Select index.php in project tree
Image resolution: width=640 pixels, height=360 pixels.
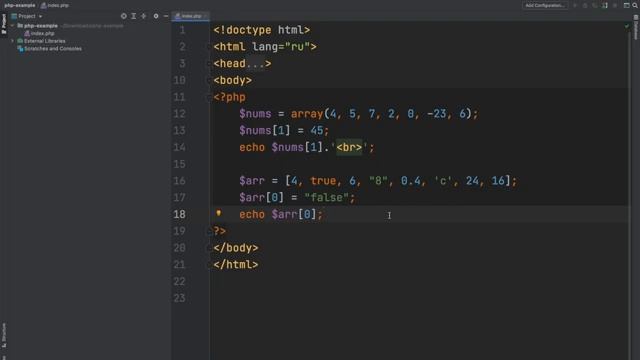(42, 33)
